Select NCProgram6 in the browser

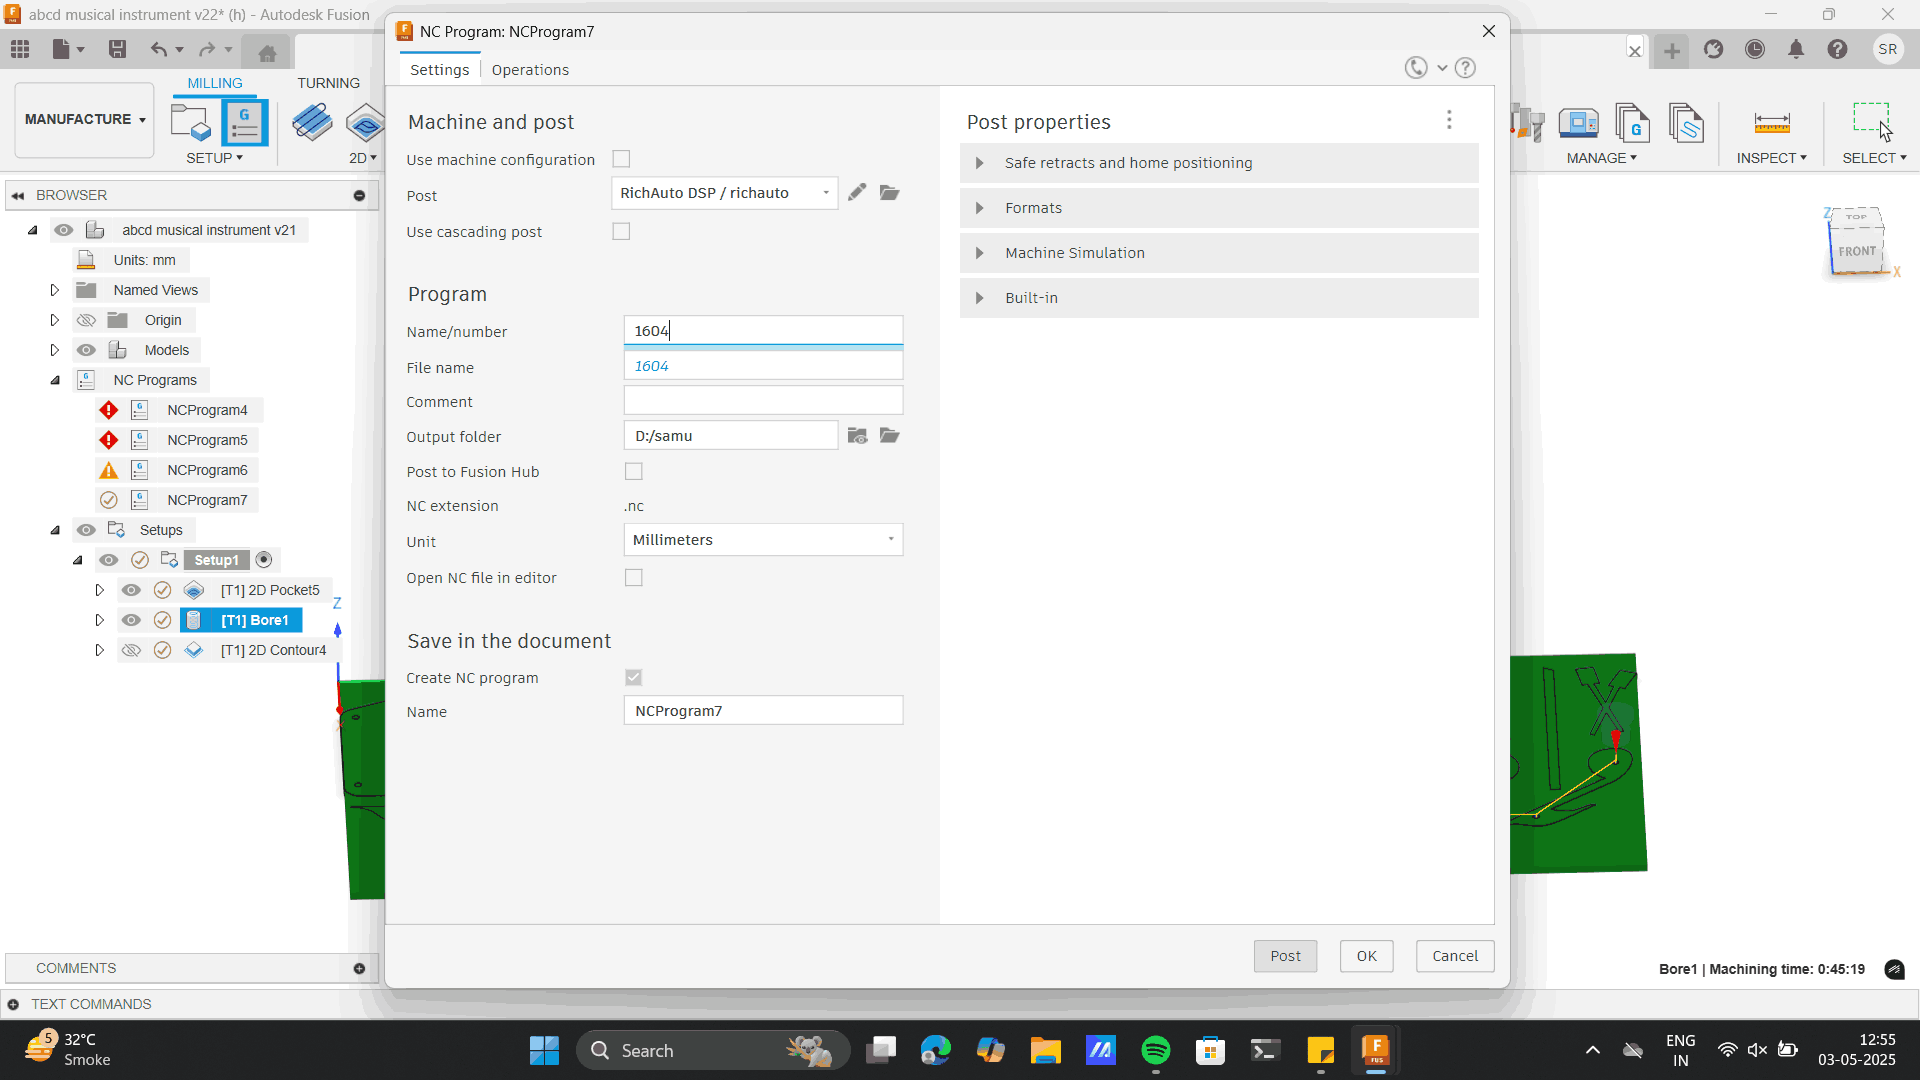click(207, 470)
